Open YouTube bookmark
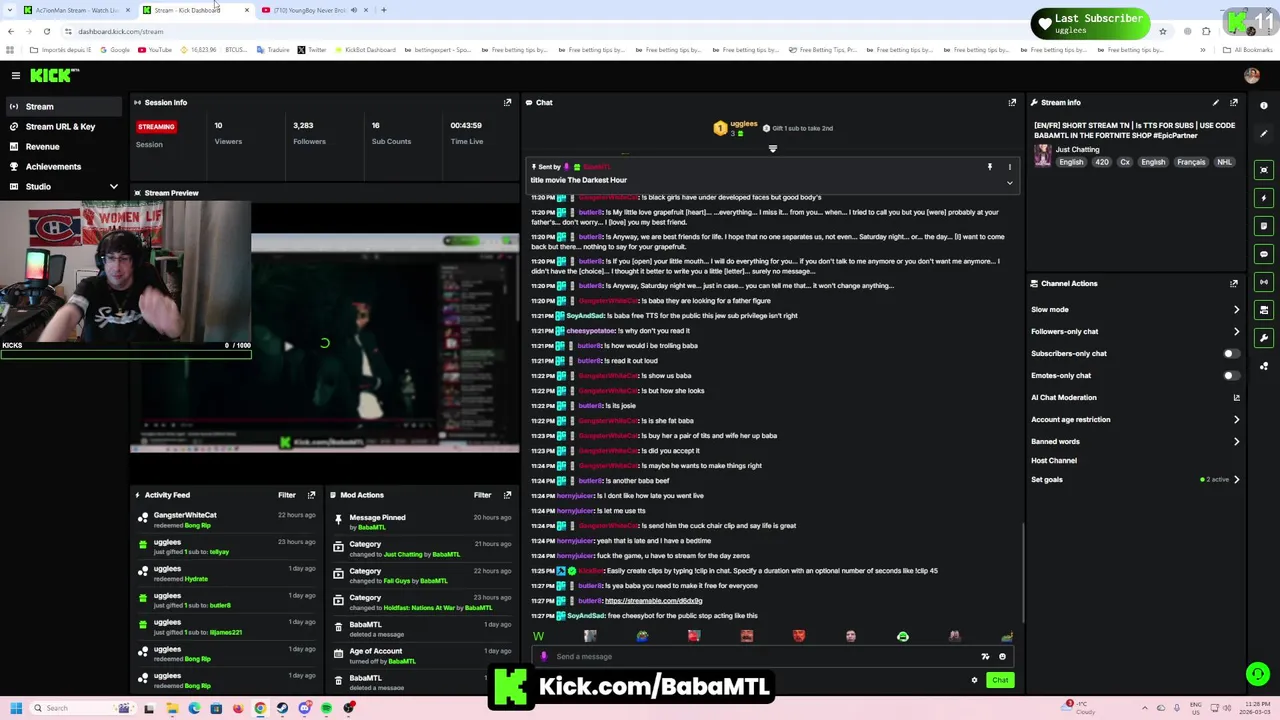The width and height of the screenshot is (1280, 720). click(x=154, y=50)
